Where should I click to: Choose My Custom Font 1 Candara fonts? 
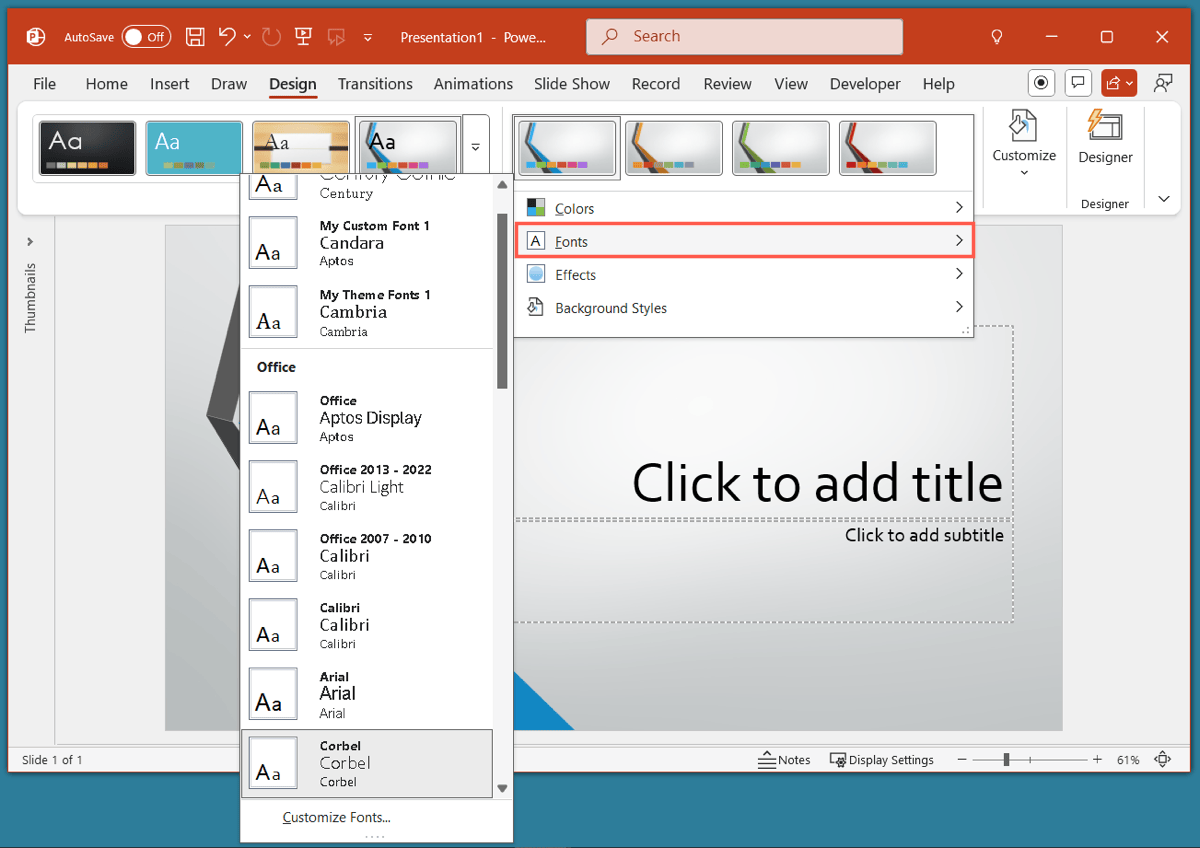(367, 243)
